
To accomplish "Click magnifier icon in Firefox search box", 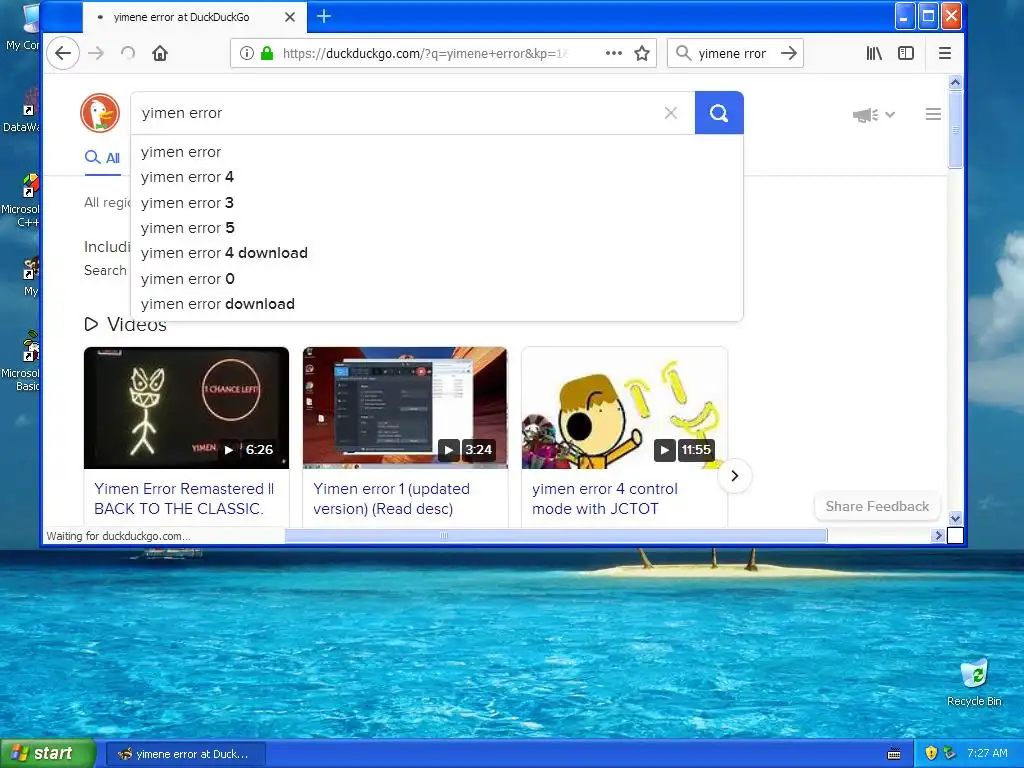I will click(x=683, y=53).
